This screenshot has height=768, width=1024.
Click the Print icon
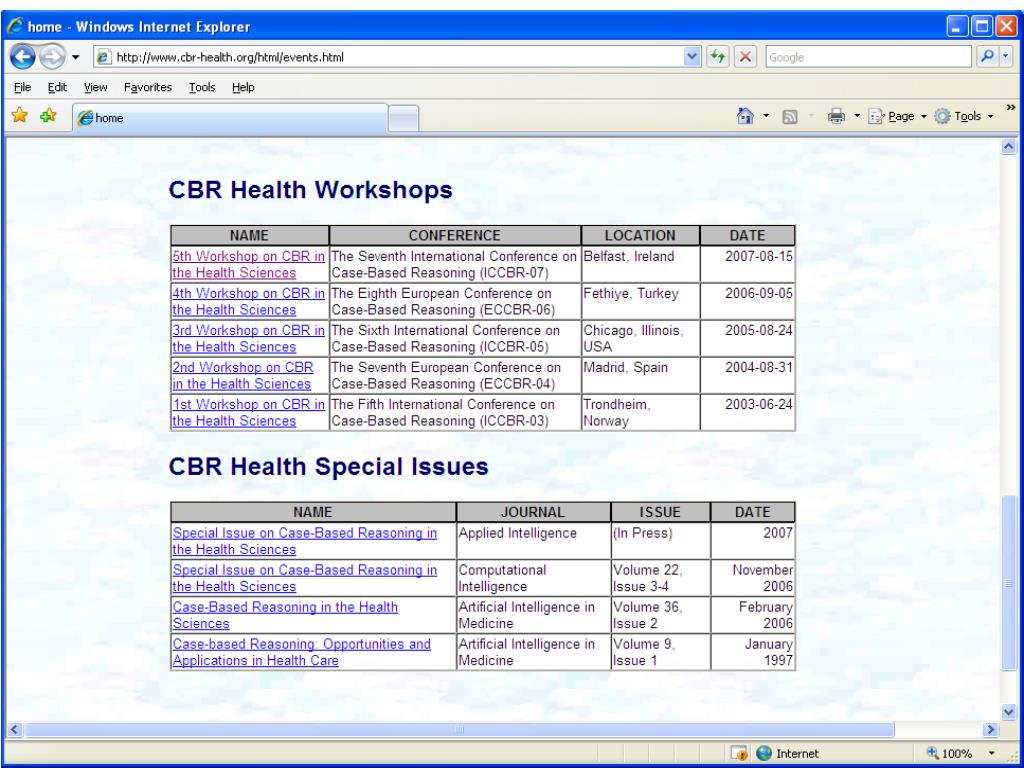pos(836,117)
